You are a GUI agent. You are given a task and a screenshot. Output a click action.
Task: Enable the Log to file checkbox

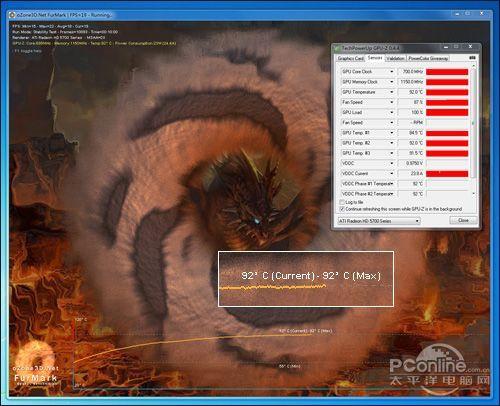click(342, 202)
